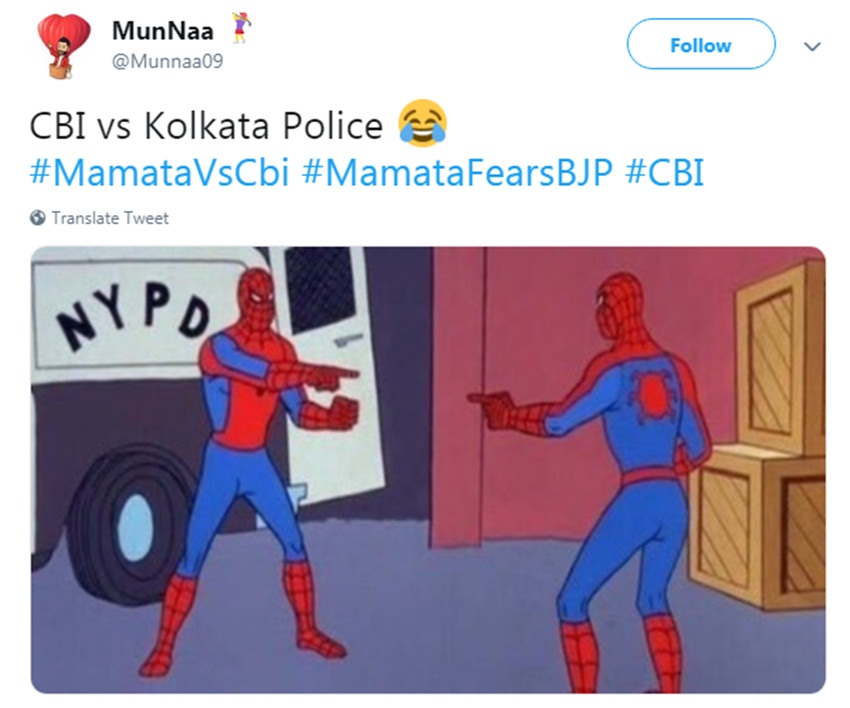Open the @Munnaa09 handle link
This screenshot has width=850, height=708.
coord(167,61)
